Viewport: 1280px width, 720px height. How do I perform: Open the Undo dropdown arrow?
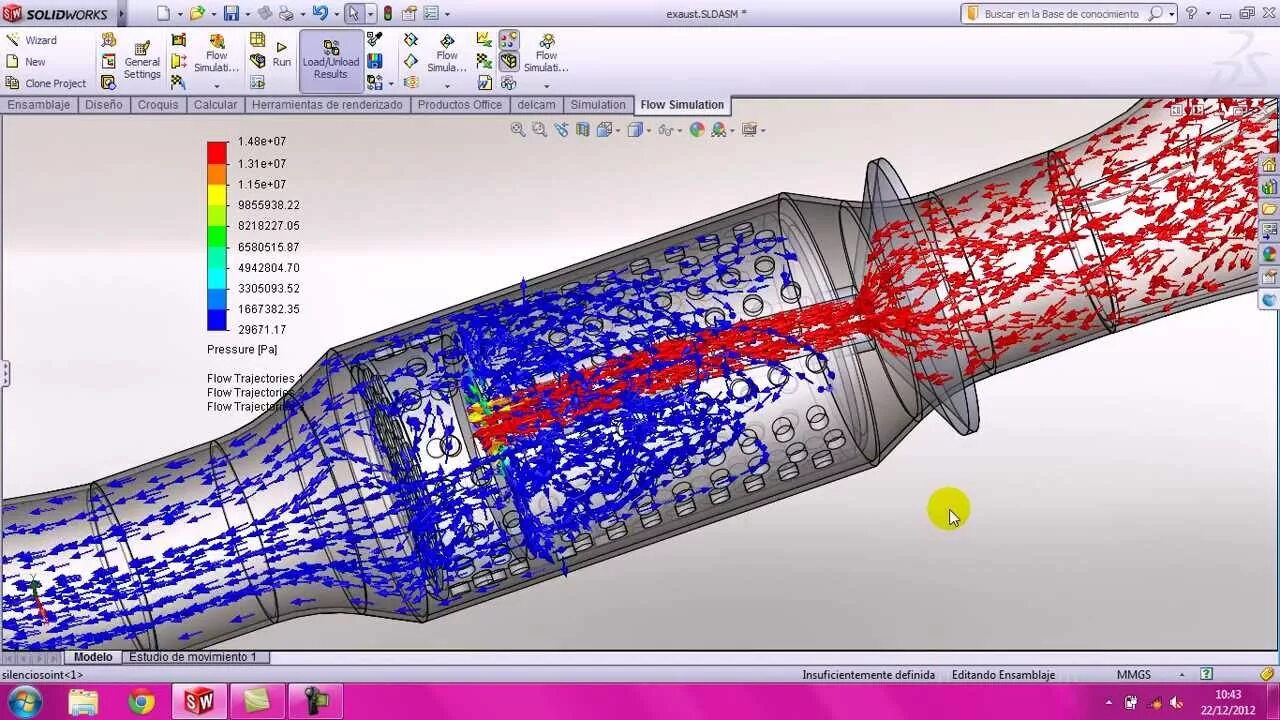(x=335, y=14)
